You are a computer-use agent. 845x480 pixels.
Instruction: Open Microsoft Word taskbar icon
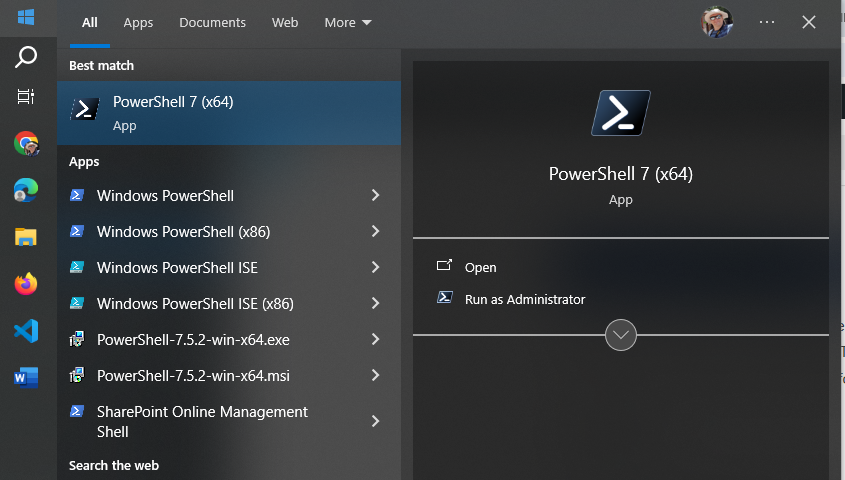[26, 378]
